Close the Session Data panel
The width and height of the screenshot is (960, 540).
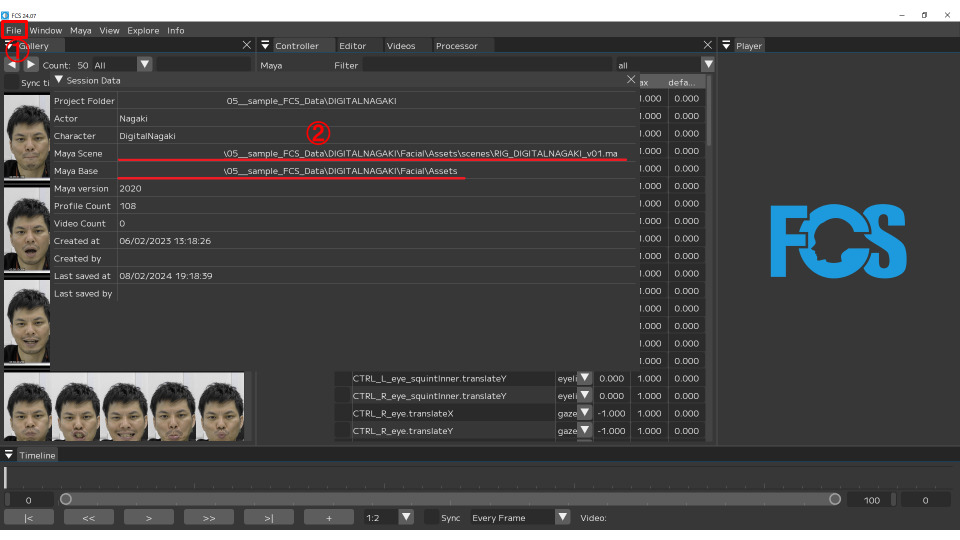pyautogui.click(x=630, y=80)
